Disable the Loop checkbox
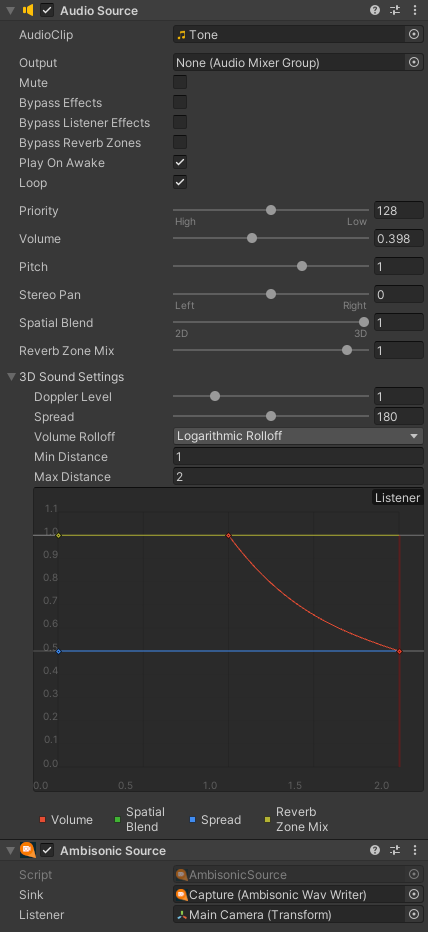This screenshot has height=932, width=428. point(180,182)
